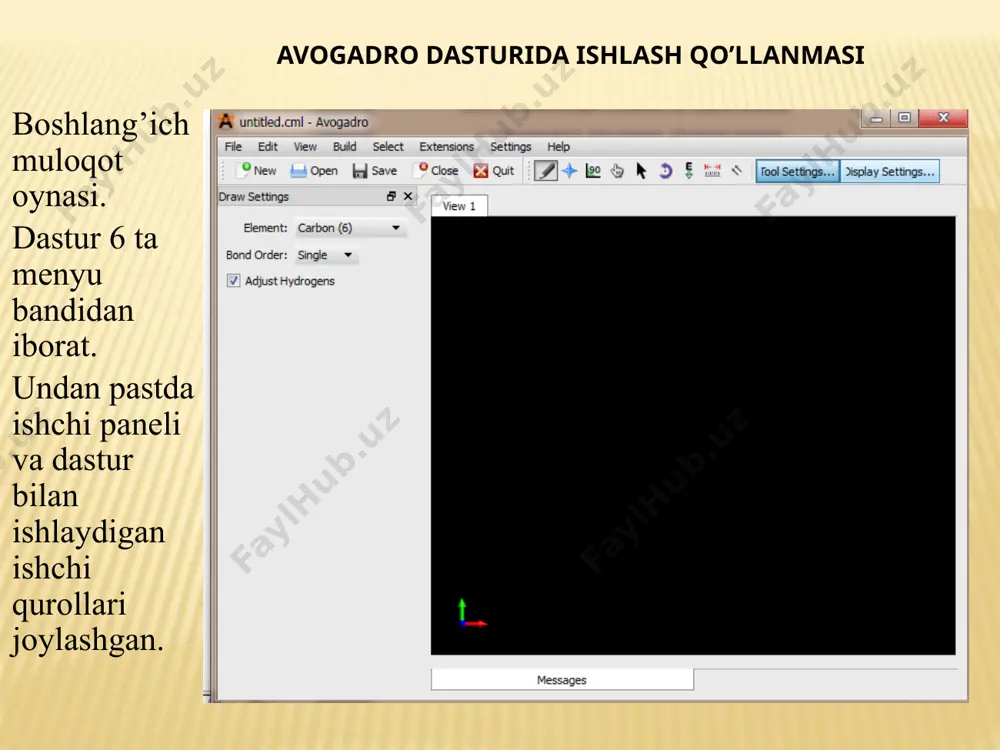Select the Measure tool
1000x750 pixels.
point(712,170)
